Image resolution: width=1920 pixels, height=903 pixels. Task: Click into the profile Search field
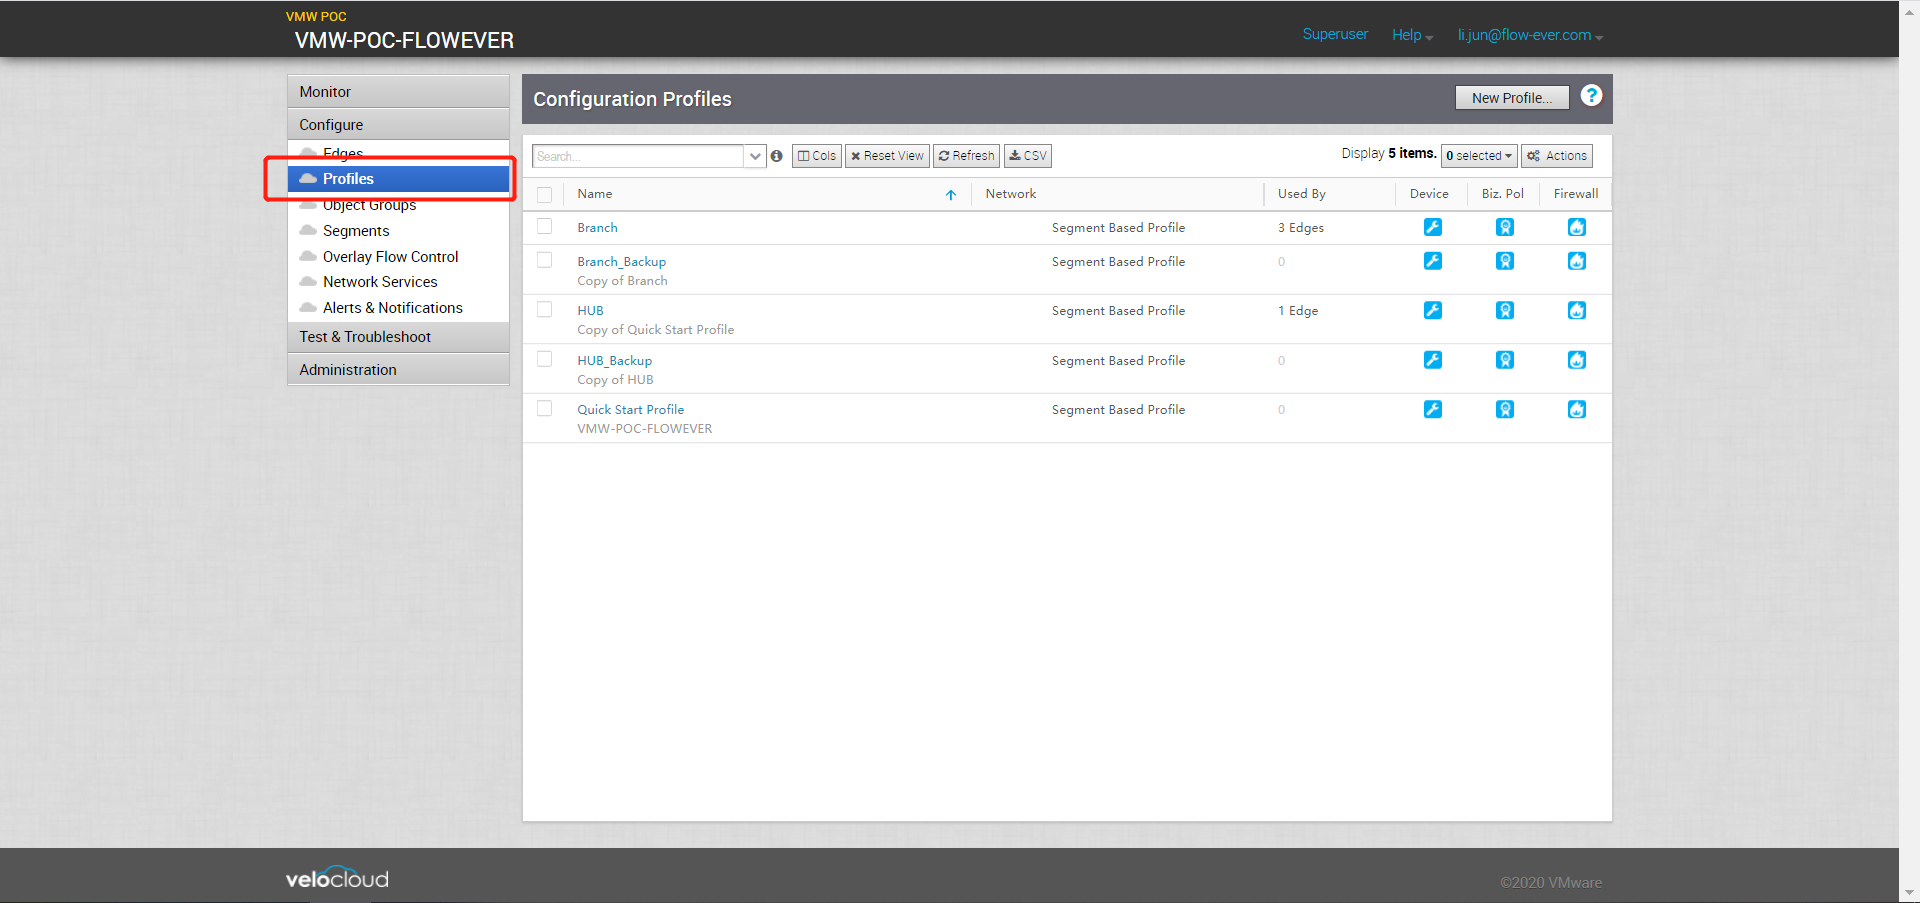[638, 156]
